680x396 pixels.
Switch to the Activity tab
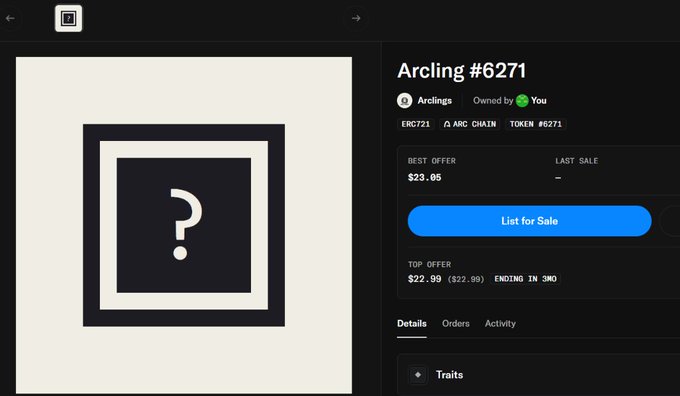pos(500,324)
